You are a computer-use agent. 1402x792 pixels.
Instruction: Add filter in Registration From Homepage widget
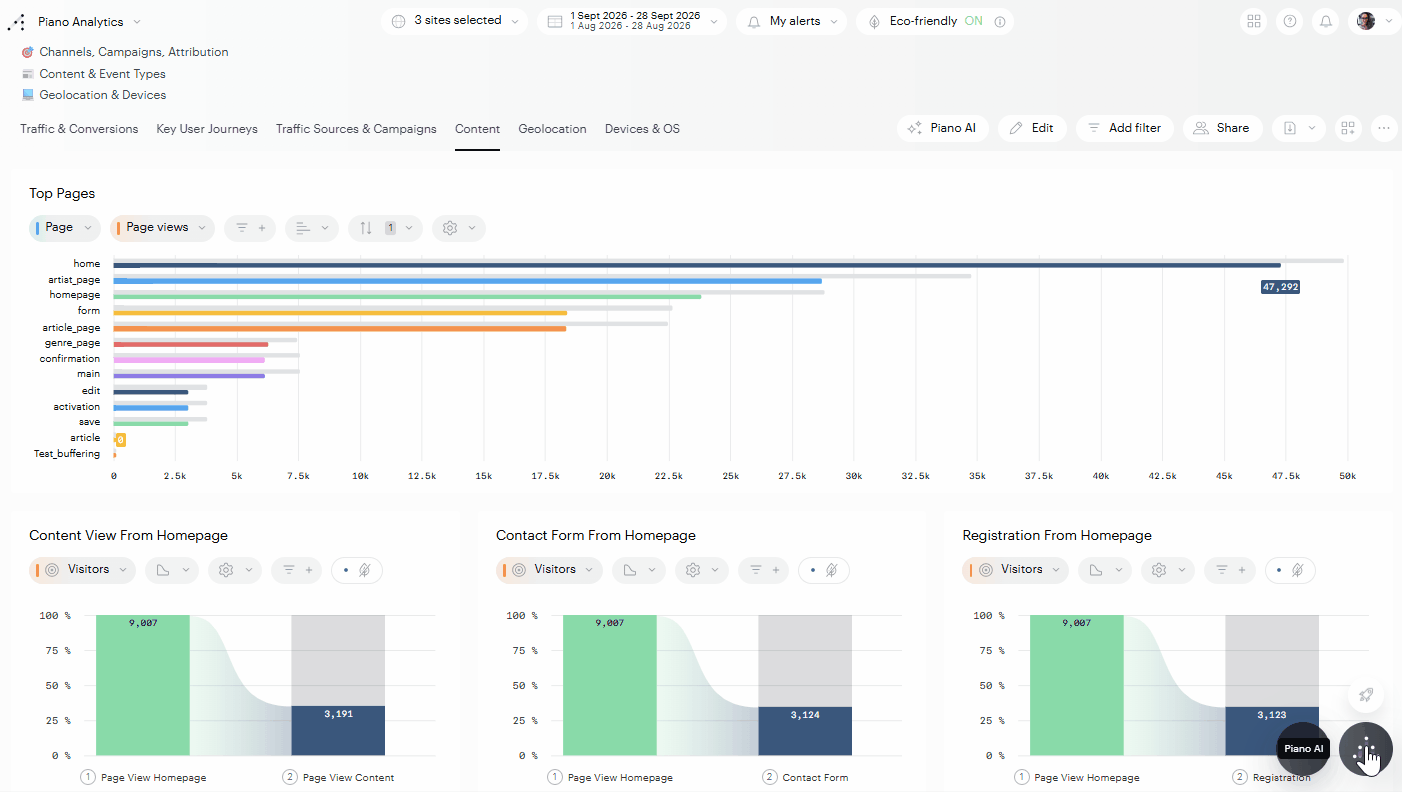(1230, 570)
